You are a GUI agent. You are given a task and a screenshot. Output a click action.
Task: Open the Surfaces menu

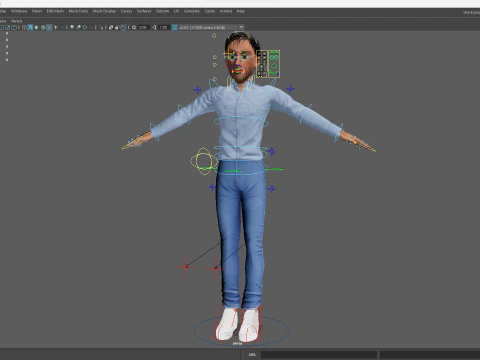(144, 11)
